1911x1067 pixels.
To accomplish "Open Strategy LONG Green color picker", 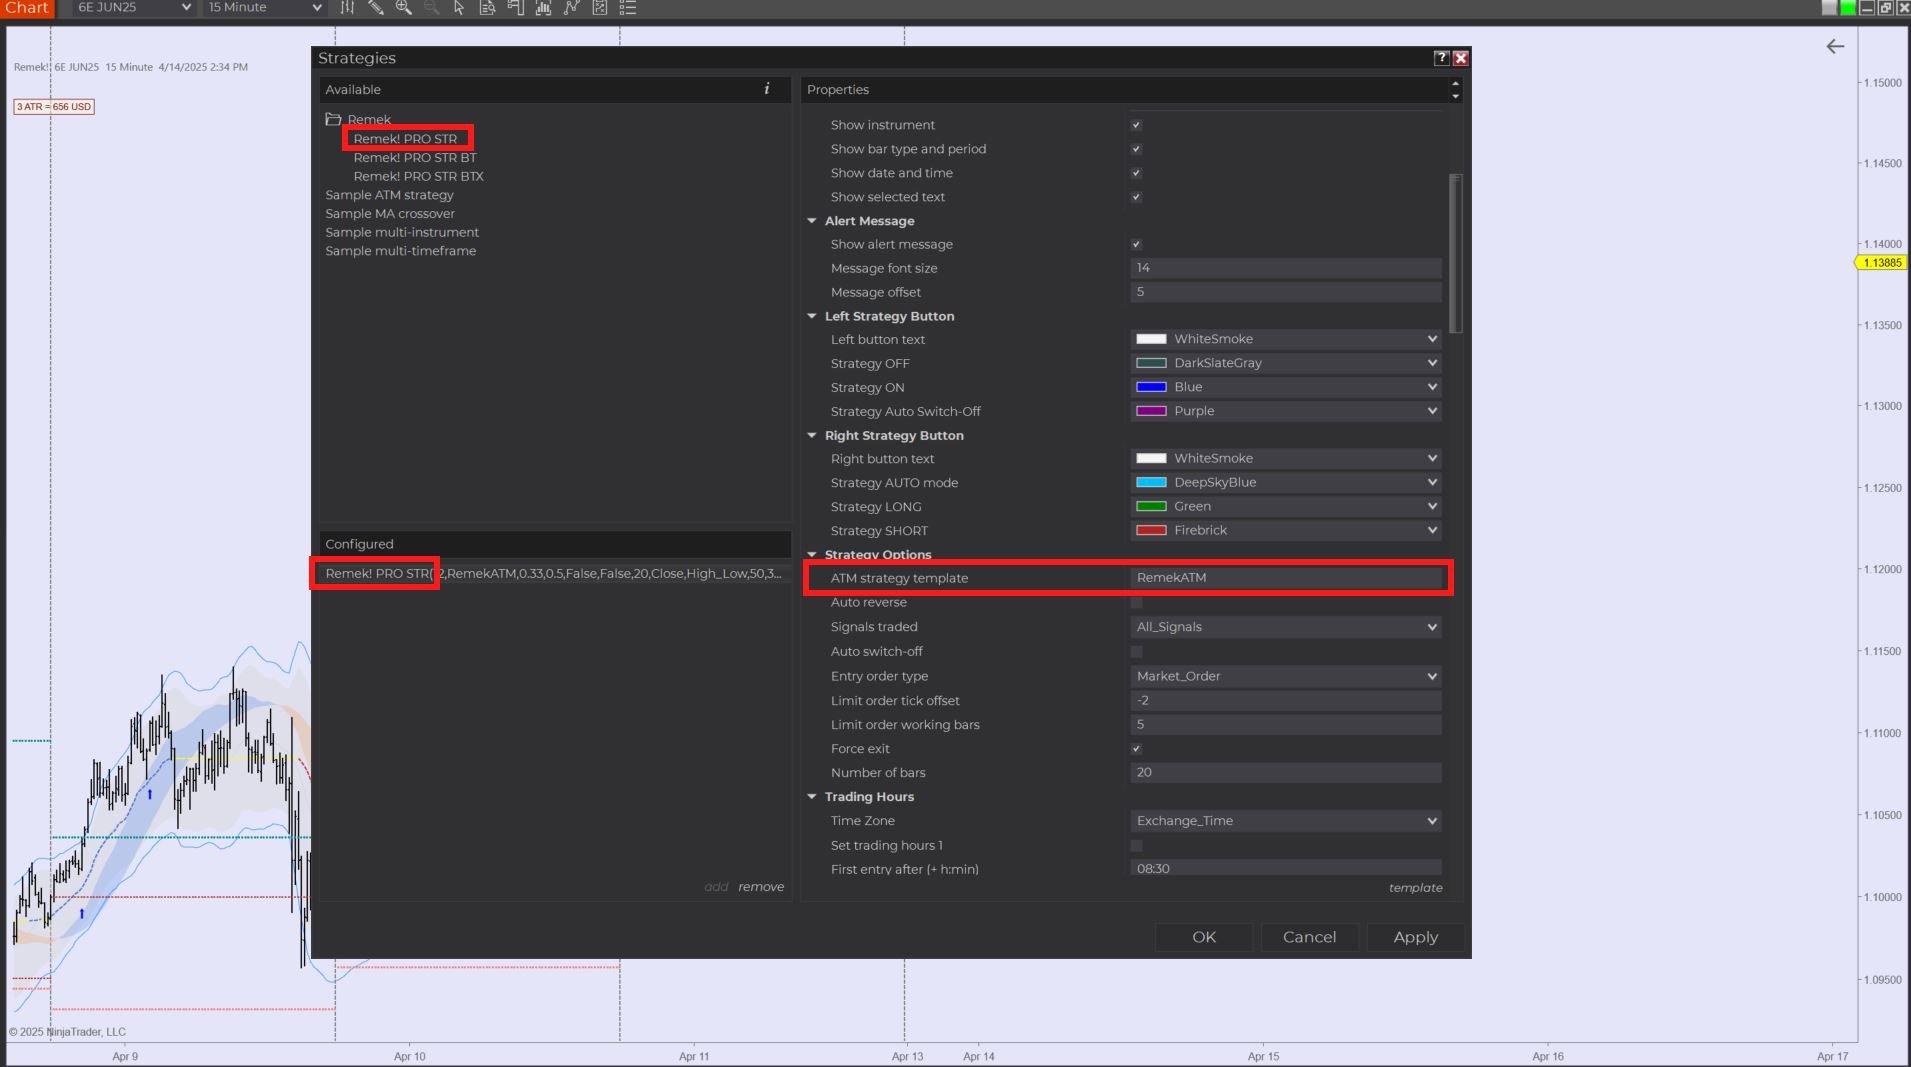I will [x=1286, y=506].
